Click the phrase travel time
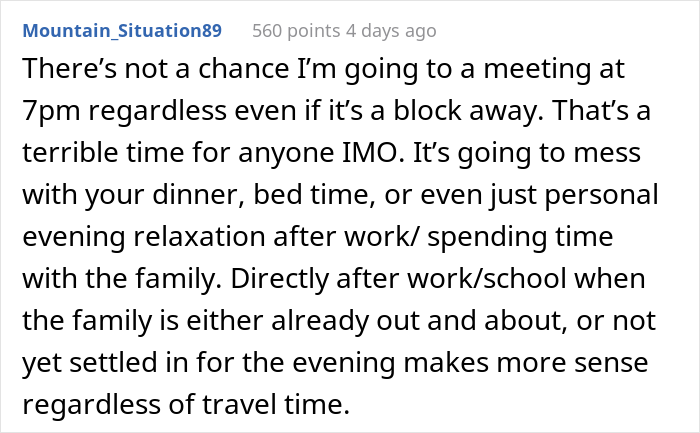Screen dimensions: 700x433 coord(275,404)
